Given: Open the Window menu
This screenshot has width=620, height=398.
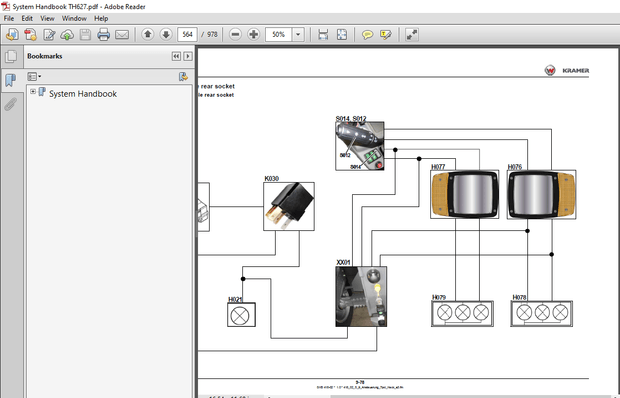Looking at the screenshot, I should (x=74, y=18).
